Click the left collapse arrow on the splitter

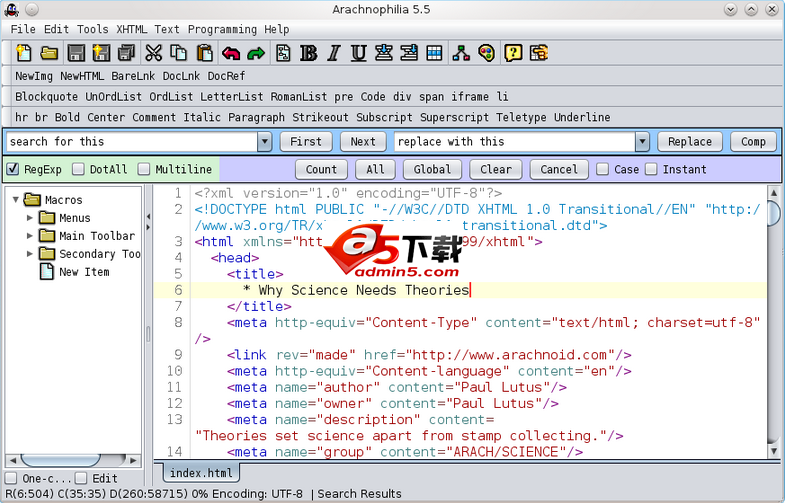point(148,217)
